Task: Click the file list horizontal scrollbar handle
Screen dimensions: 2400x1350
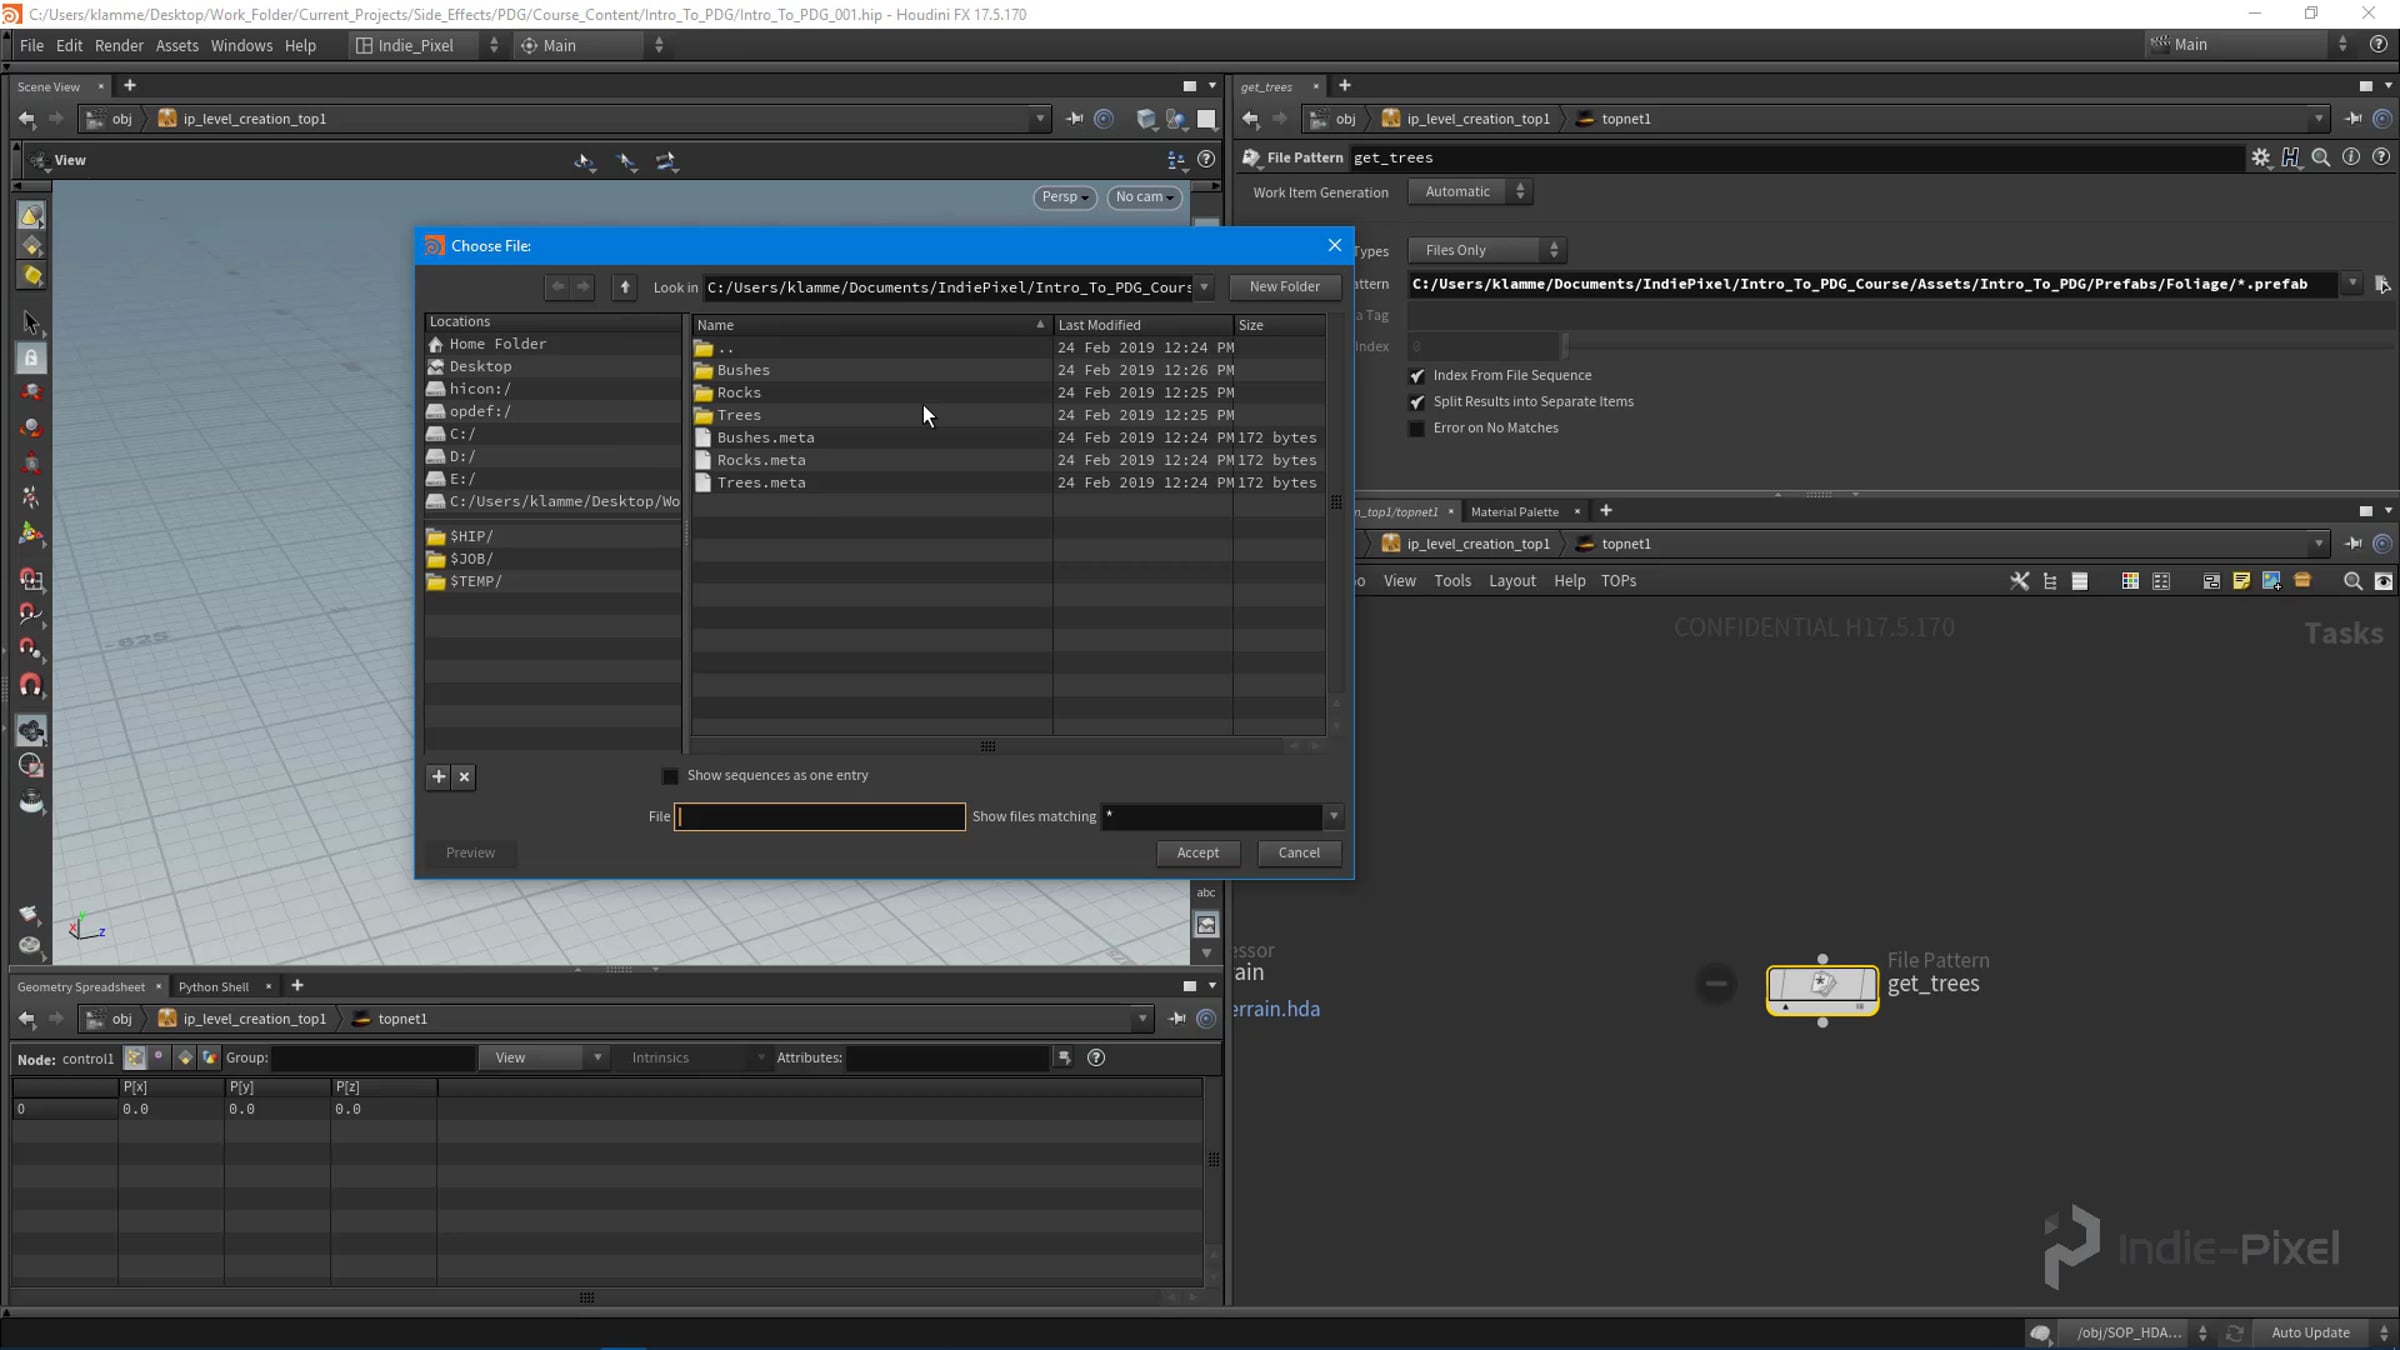Action: coord(987,747)
